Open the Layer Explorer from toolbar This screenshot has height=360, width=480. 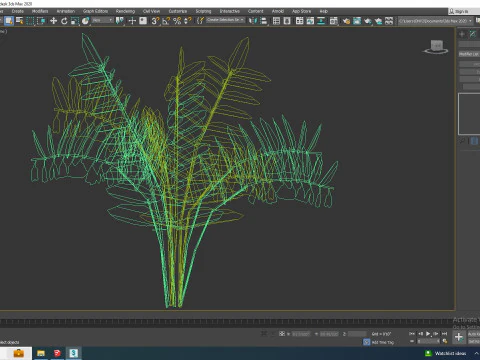click(x=287, y=21)
